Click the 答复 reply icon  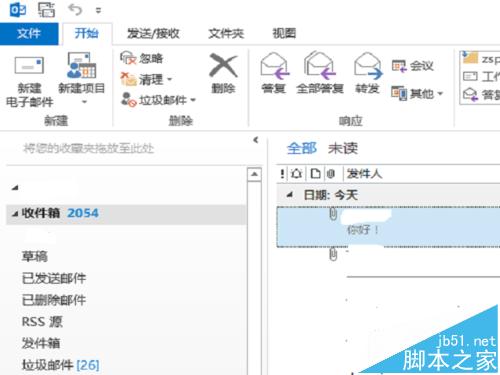(x=274, y=67)
